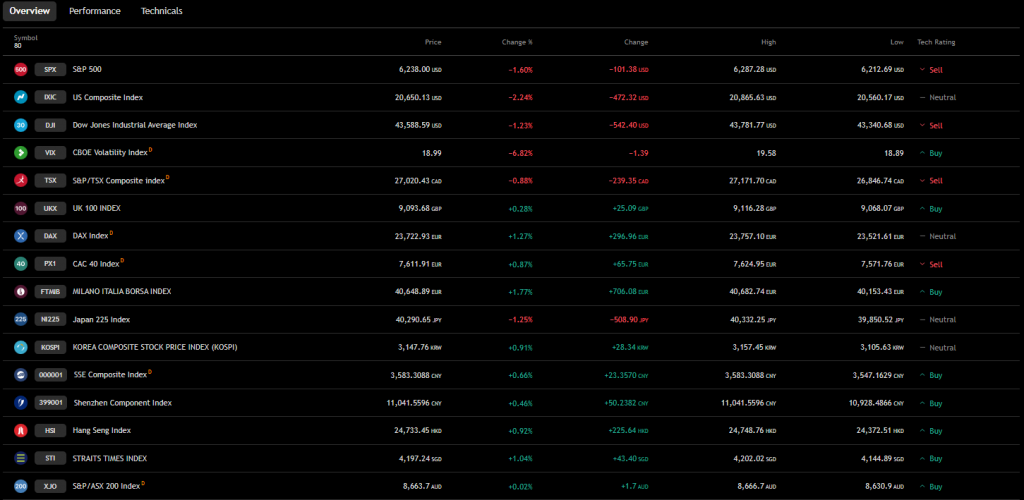Viewport: 1024px width, 500px height.
Task: Open the Hang Seng Index name link
Action: coord(102,431)
